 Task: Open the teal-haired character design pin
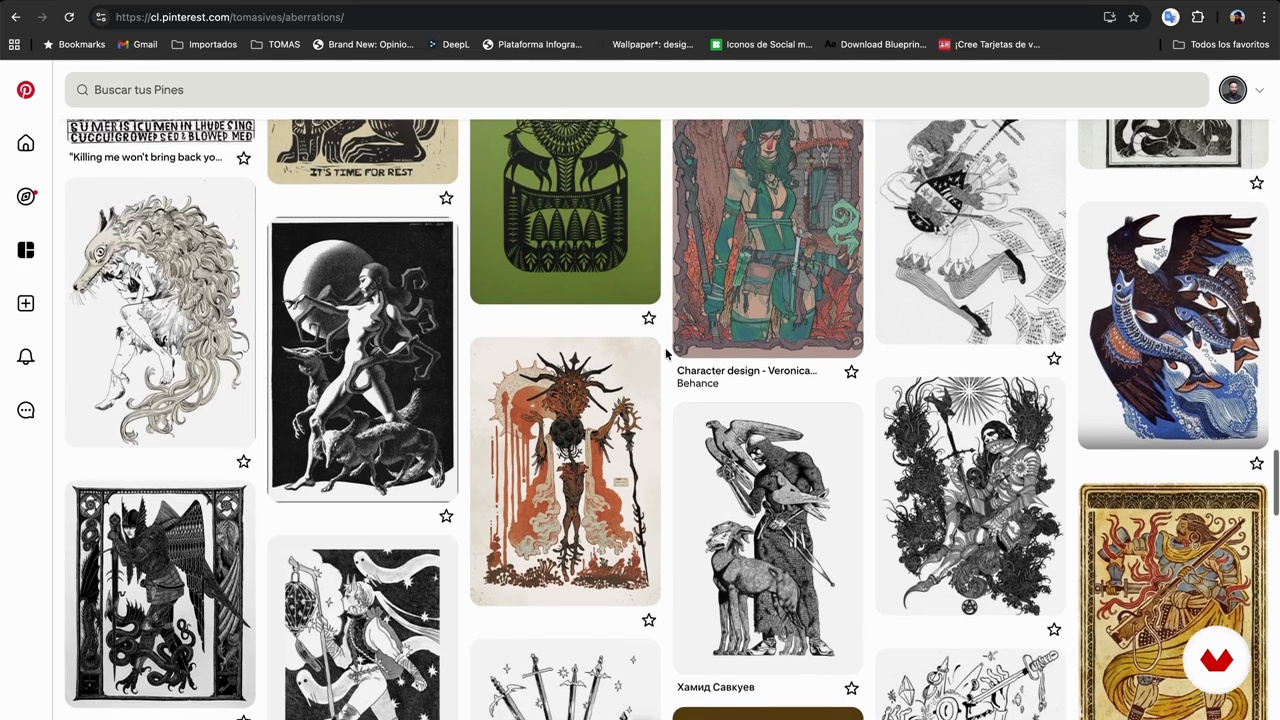768,237
